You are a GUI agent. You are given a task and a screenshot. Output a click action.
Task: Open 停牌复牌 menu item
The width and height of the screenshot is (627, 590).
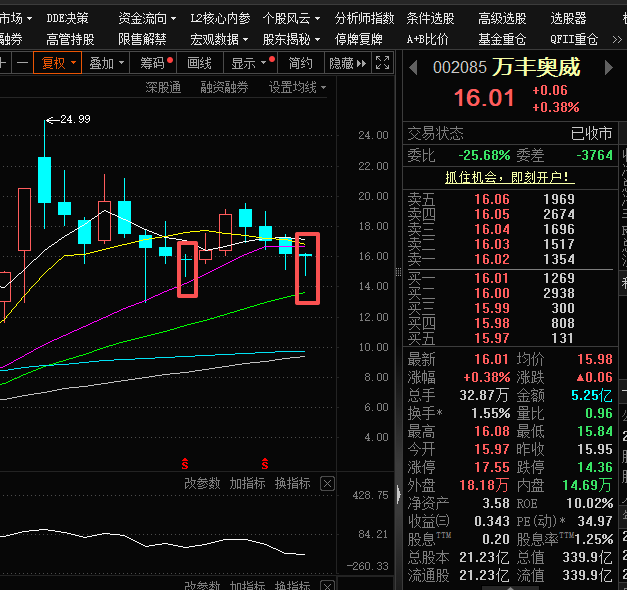click(x=358, y=40)
